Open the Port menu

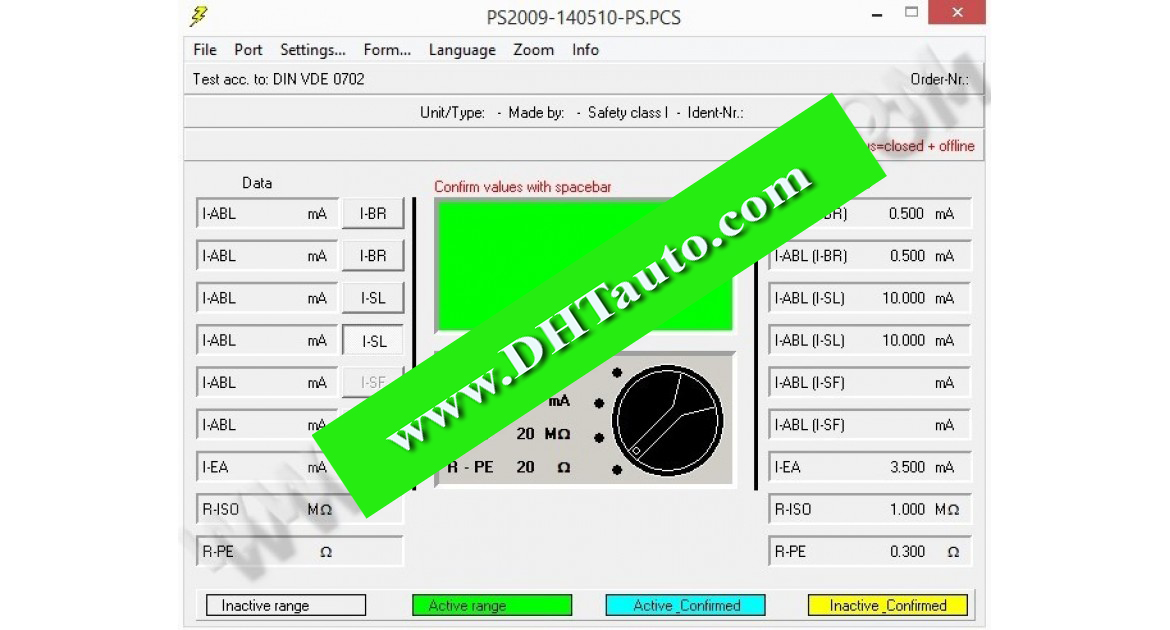(248, 49)
